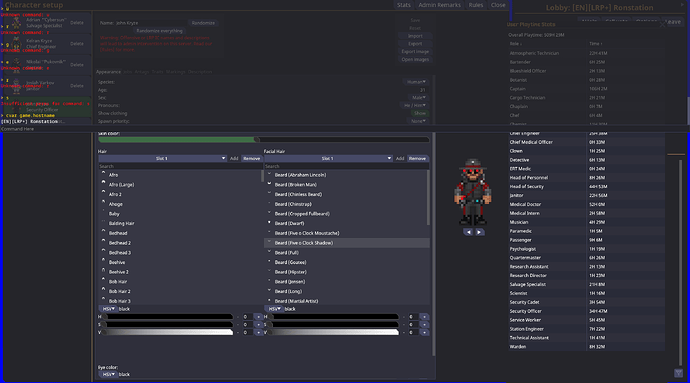Switch to the Description tab
This screenshot has width=690, height=383.
[200, 72]
